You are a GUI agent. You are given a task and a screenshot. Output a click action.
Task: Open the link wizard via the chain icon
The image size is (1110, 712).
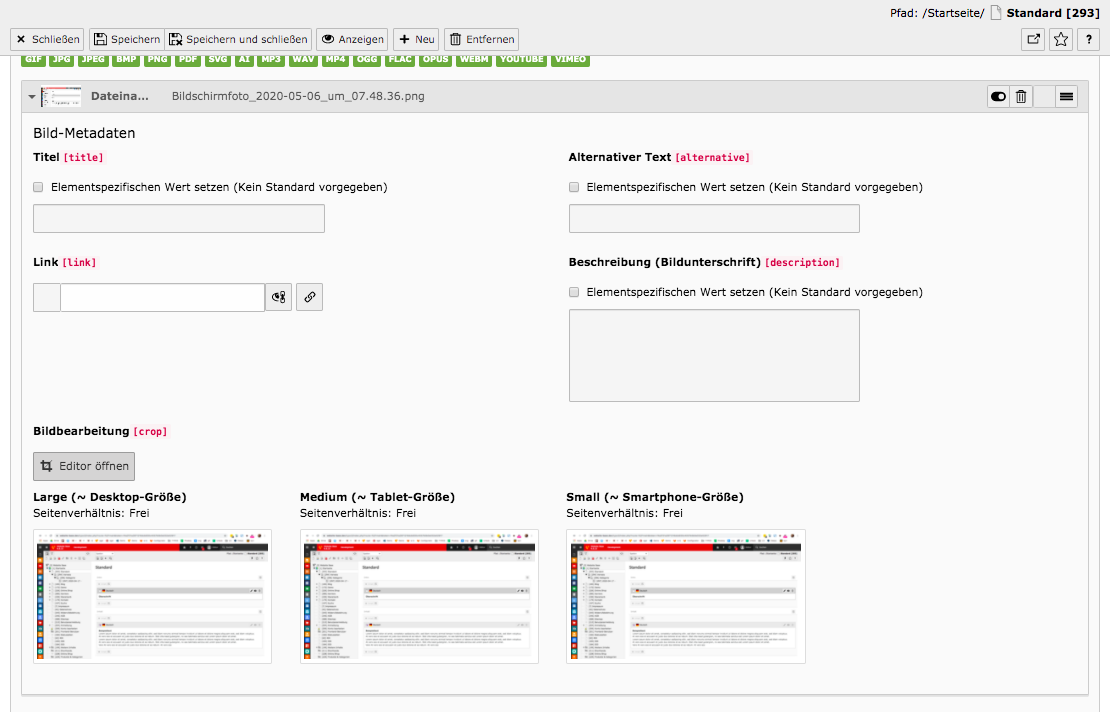309,297
